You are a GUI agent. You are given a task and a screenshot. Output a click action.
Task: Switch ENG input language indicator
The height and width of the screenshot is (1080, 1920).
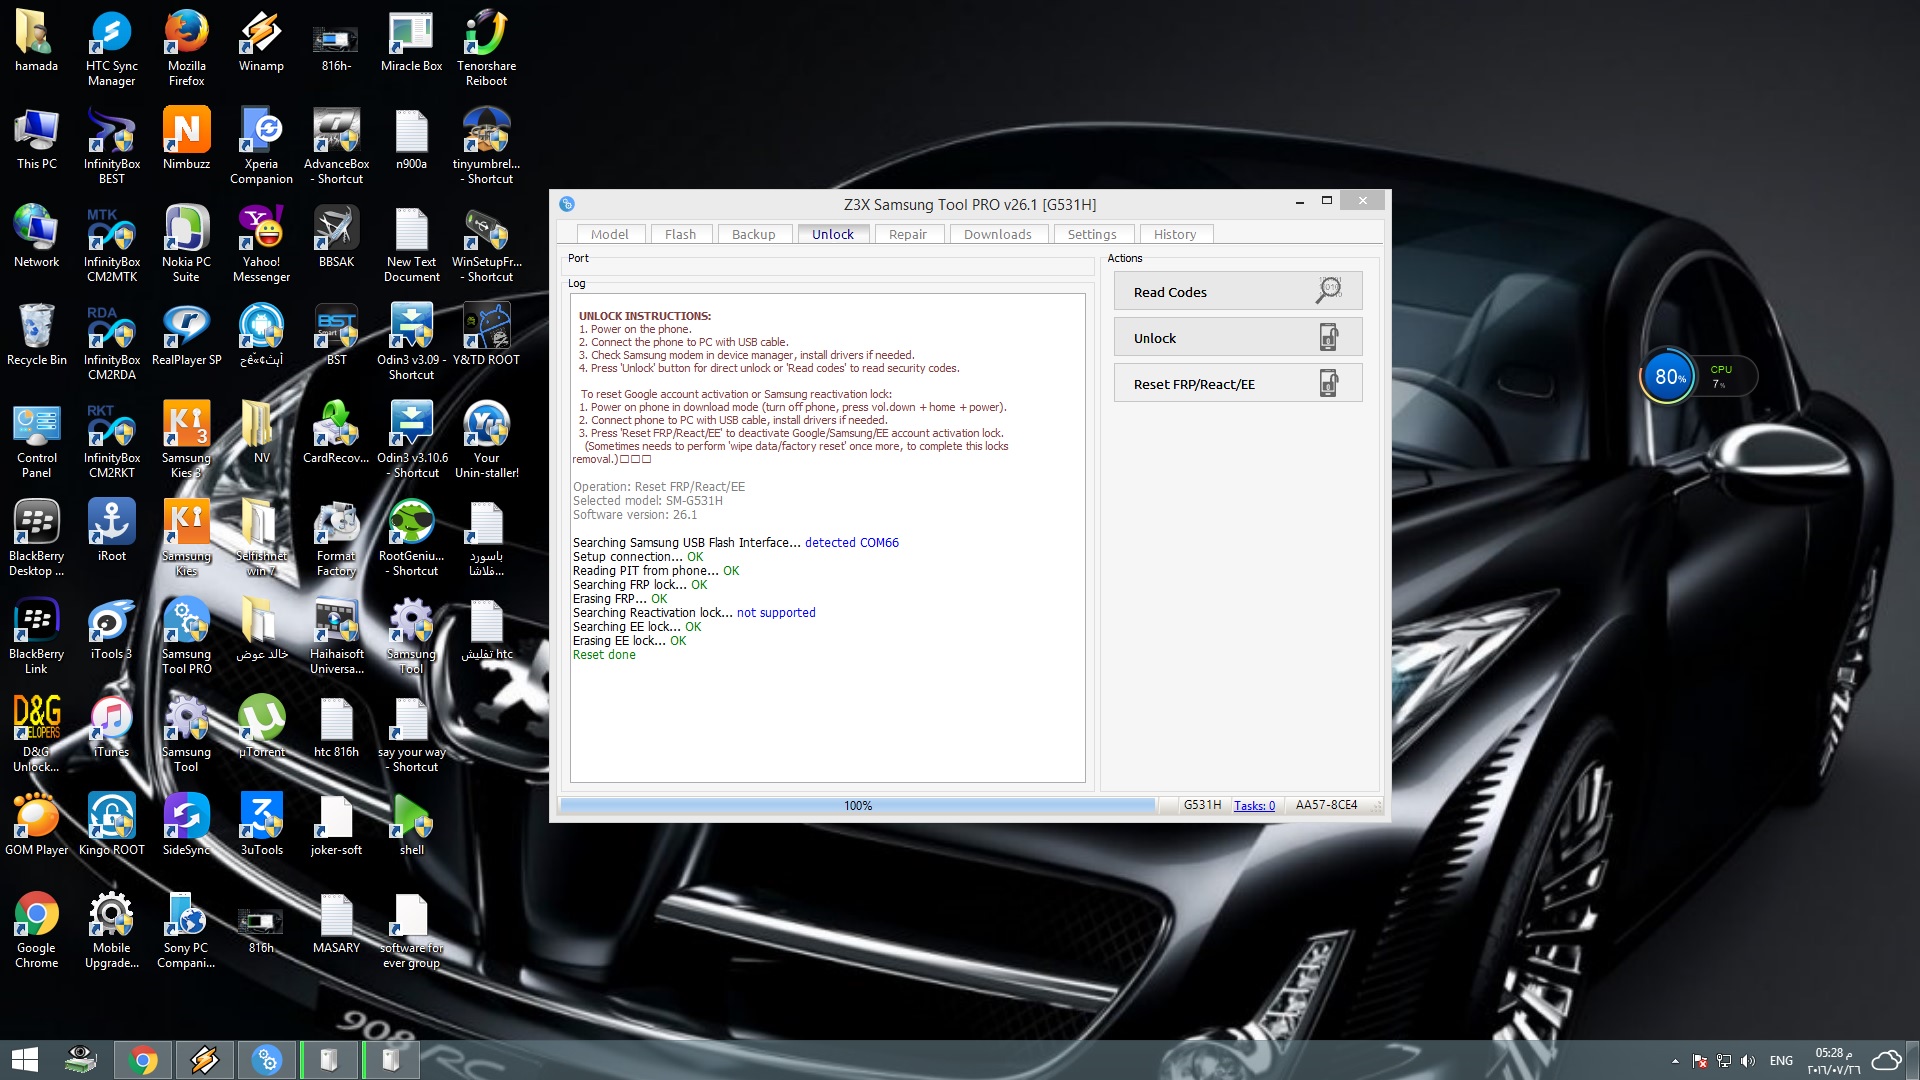coord(1781,1061)
